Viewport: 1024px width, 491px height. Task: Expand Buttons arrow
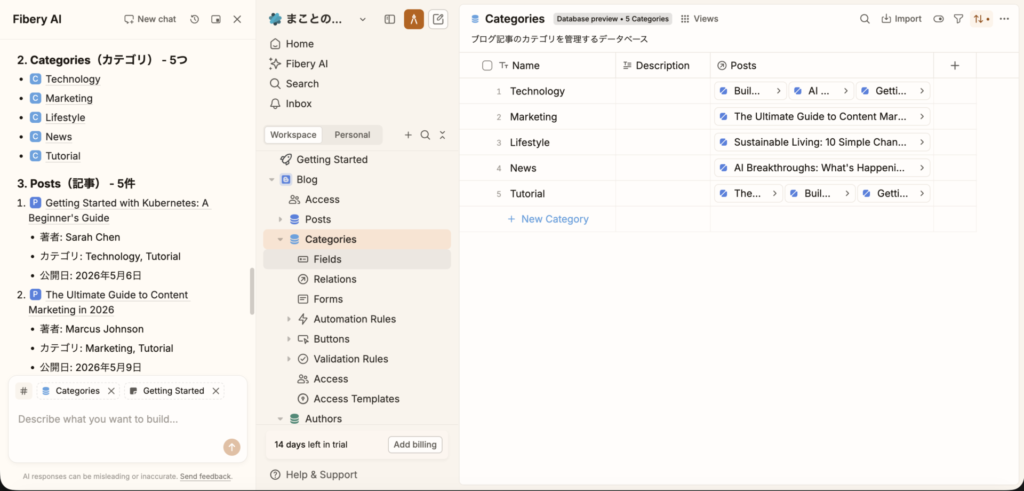(x=289, y=339)
